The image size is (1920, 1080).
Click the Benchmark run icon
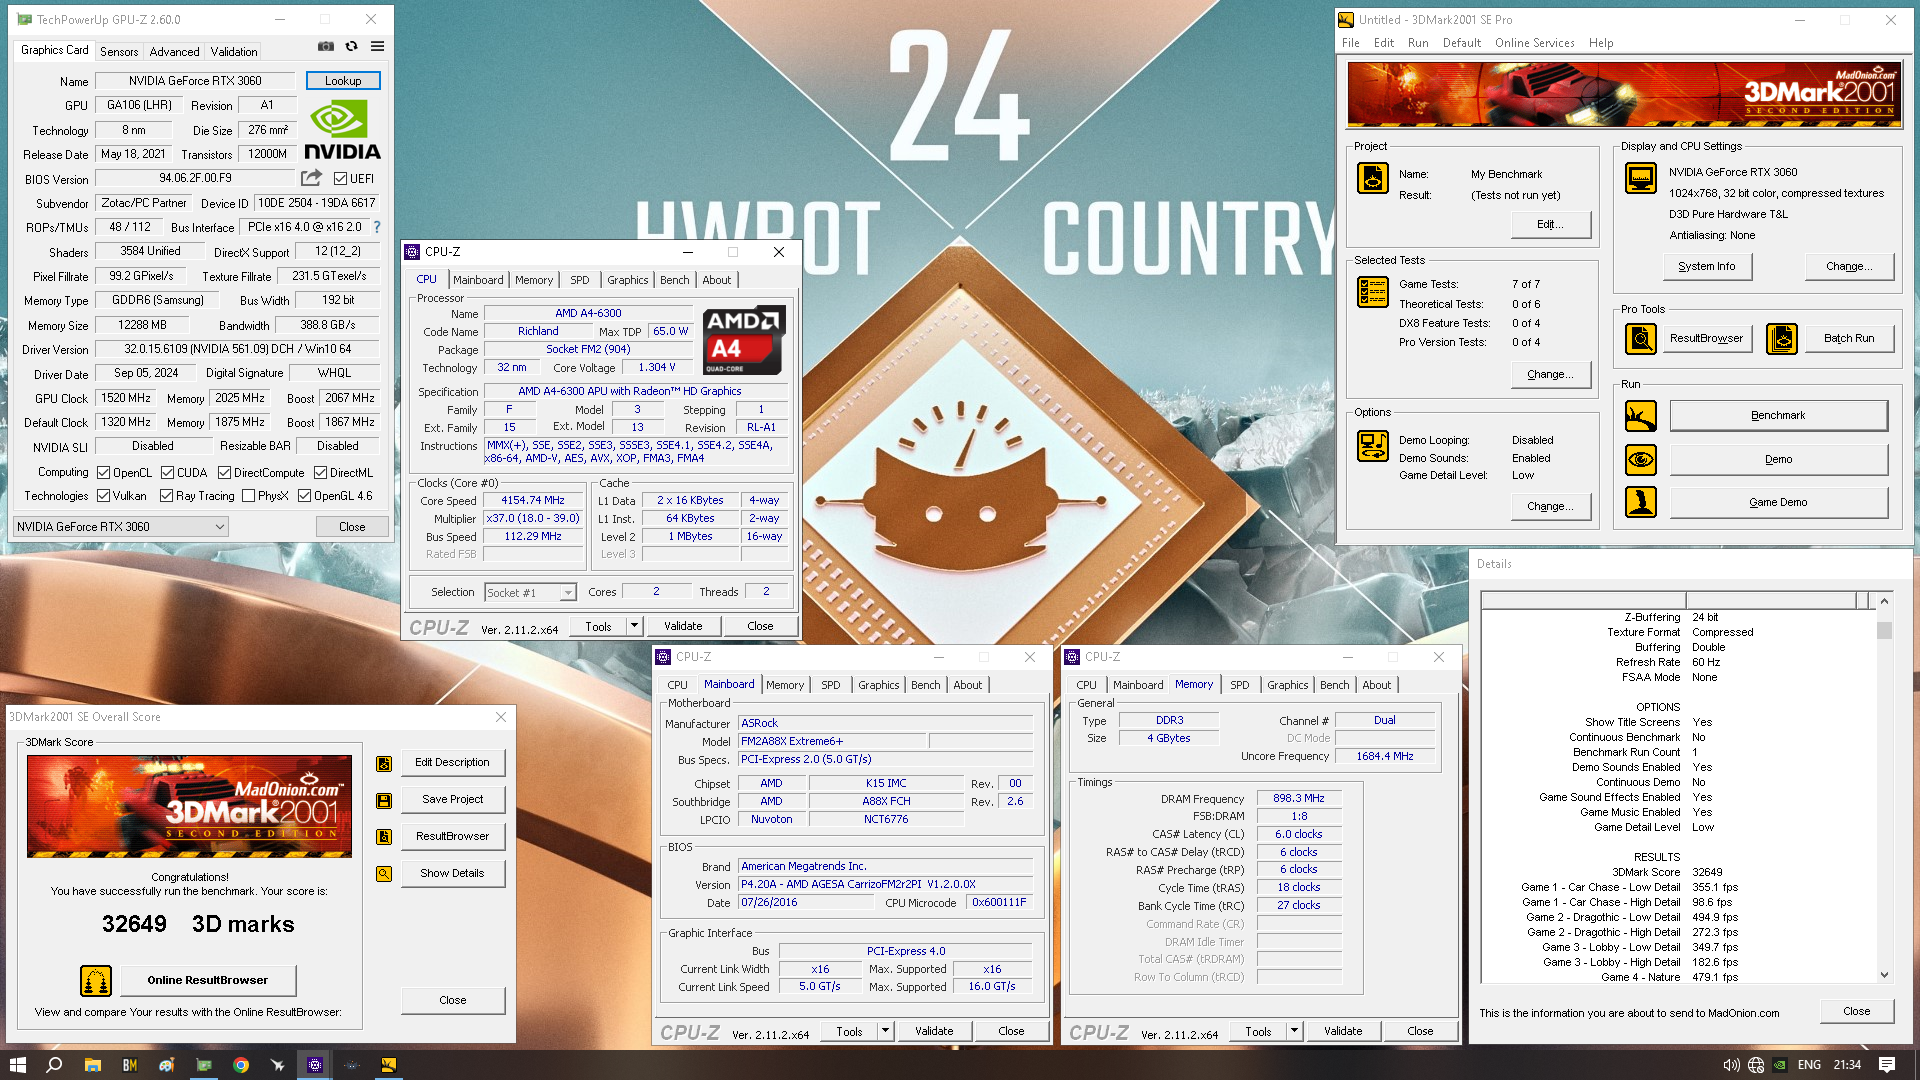(x=1641, y=415)
